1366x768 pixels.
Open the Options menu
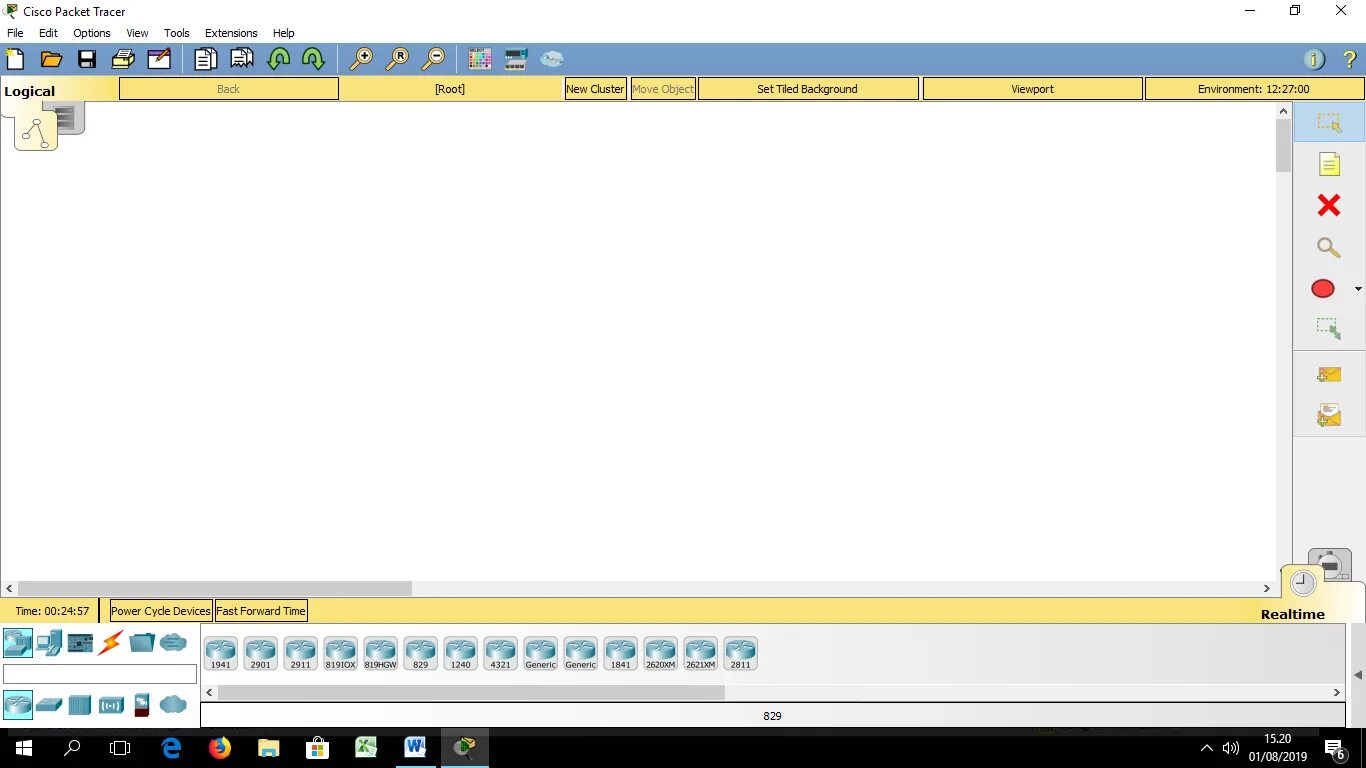[x=92, y=33]
